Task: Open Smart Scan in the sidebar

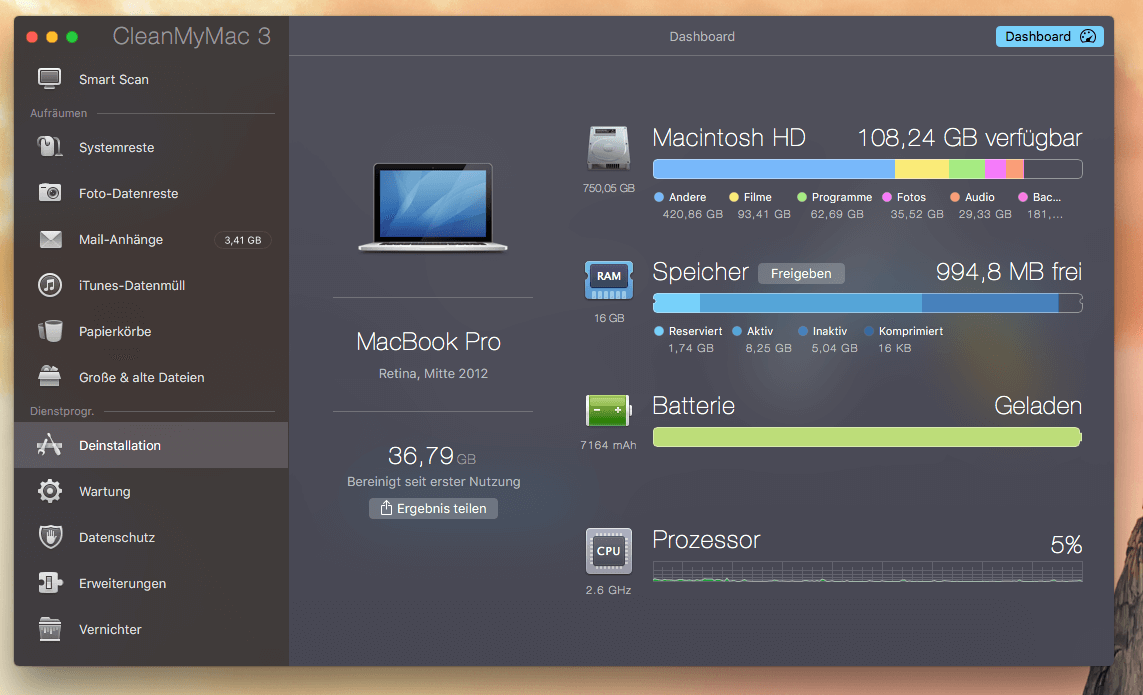Action: tap(151, 79)
